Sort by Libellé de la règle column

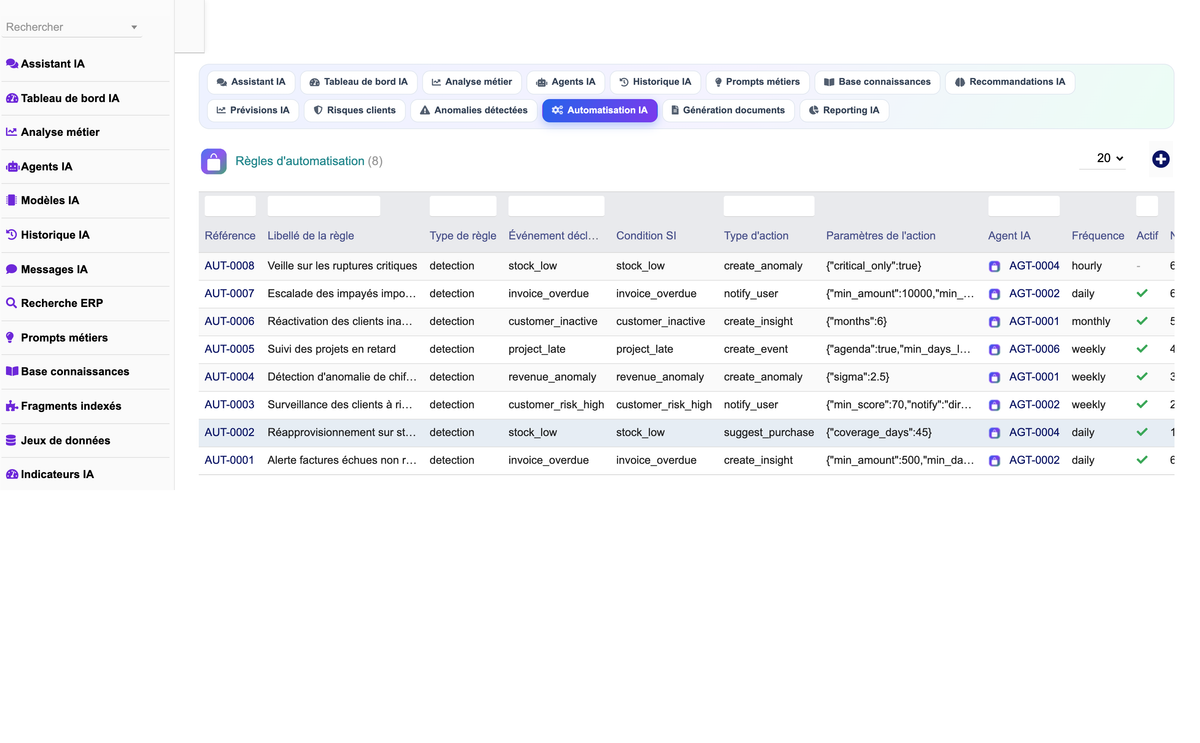pos(311,236)
